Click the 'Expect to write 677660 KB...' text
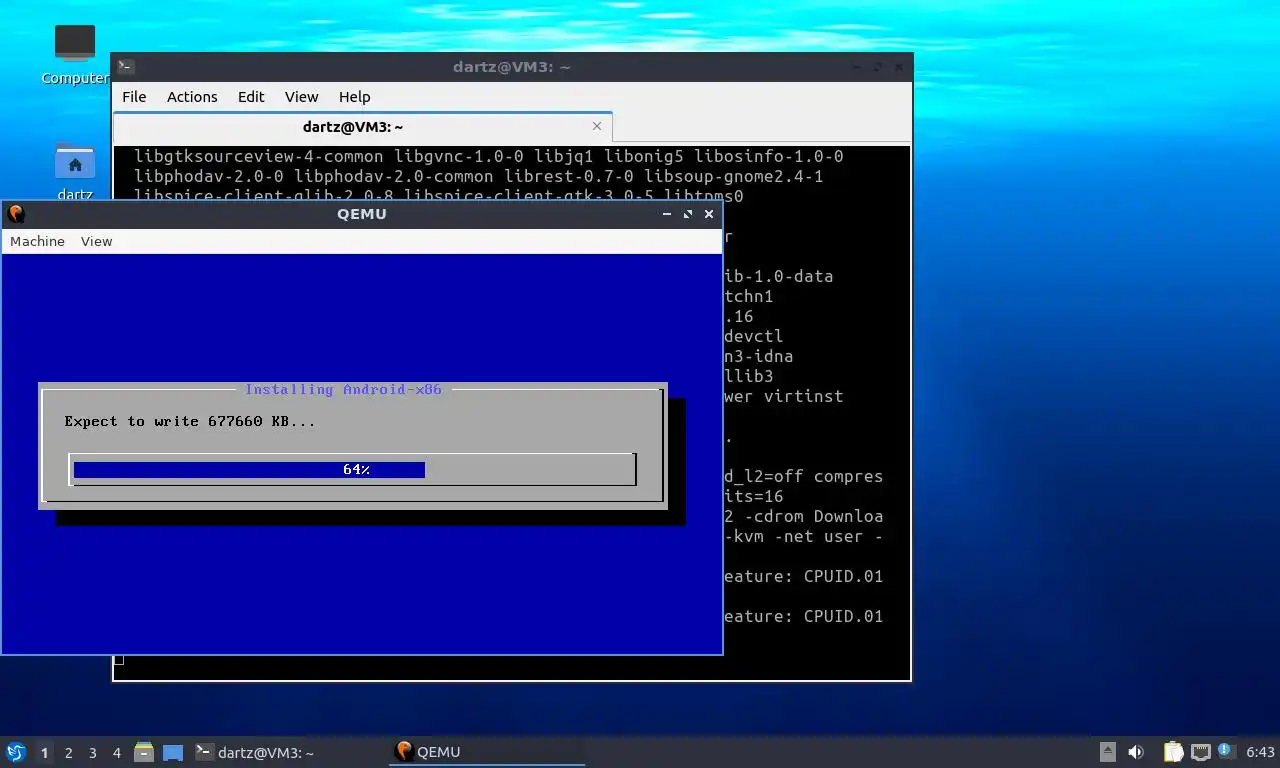The height and width of the screenshot is (768, 1280). 190,421
